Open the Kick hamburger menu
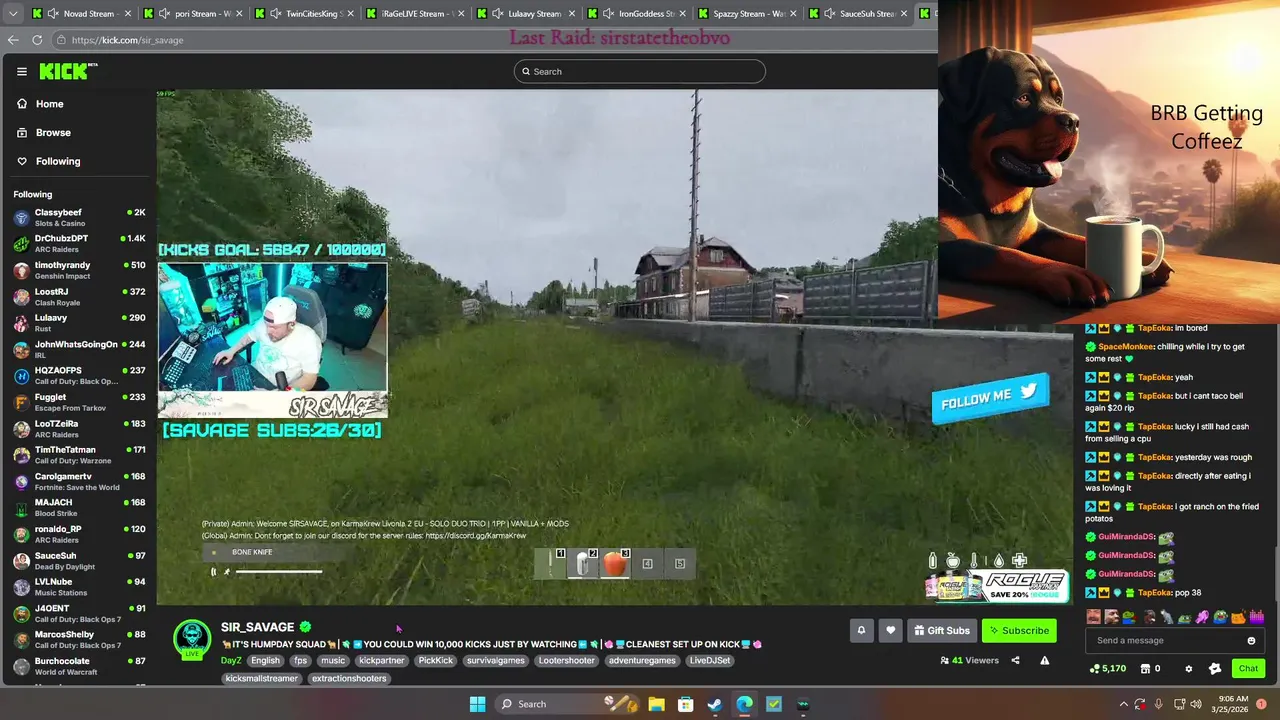This screenshot has height=720, width=1280. point(21,71)
